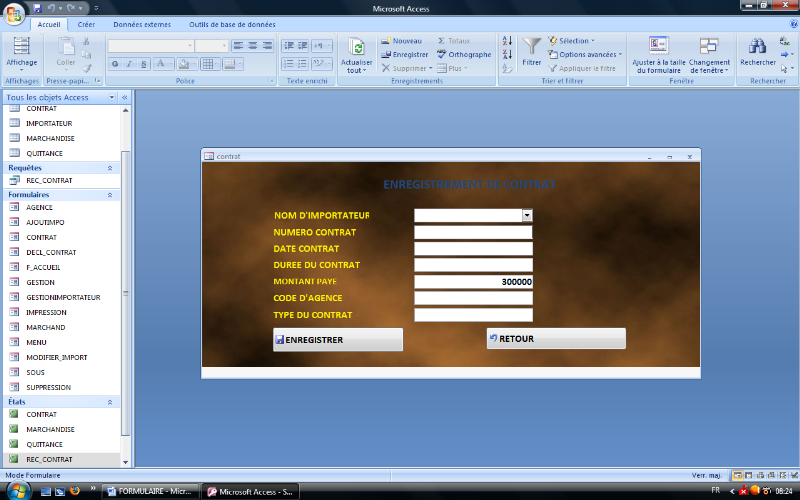
Task: Collapse the États group
Action: click(x=110, y=402)
